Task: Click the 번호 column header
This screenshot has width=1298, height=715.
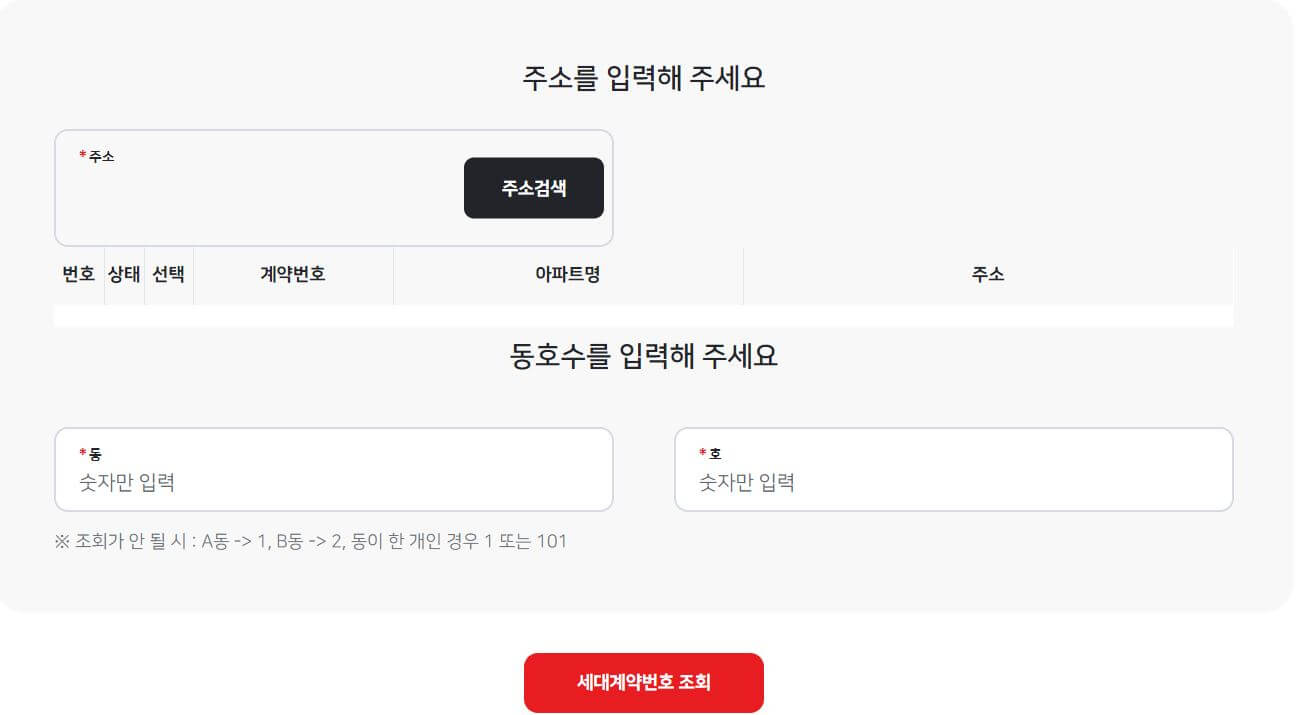Action: point(77,275)
